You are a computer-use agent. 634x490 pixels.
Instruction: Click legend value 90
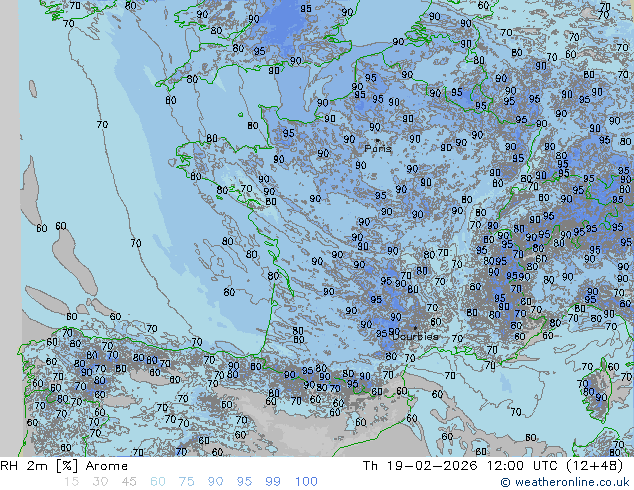tap(215, 482)
